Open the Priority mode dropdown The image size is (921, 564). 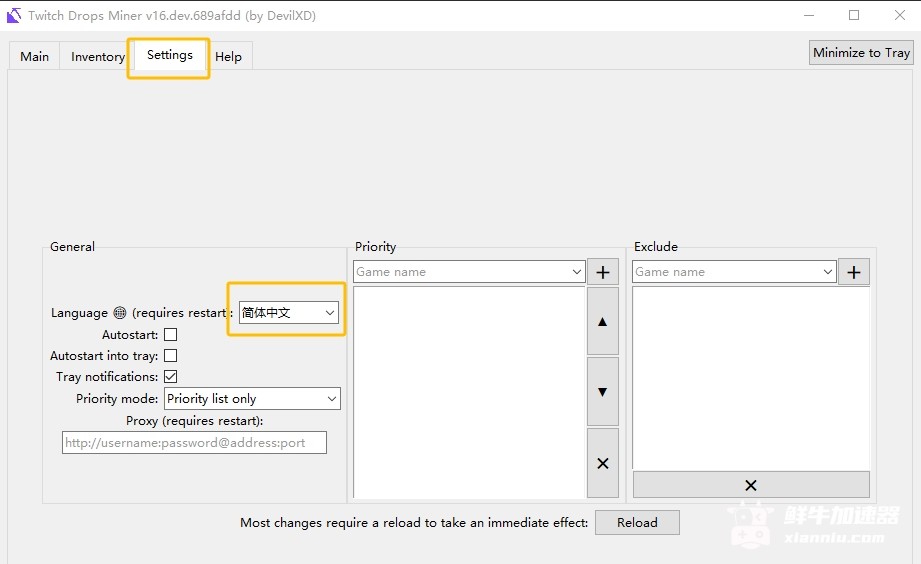point(252,399)
